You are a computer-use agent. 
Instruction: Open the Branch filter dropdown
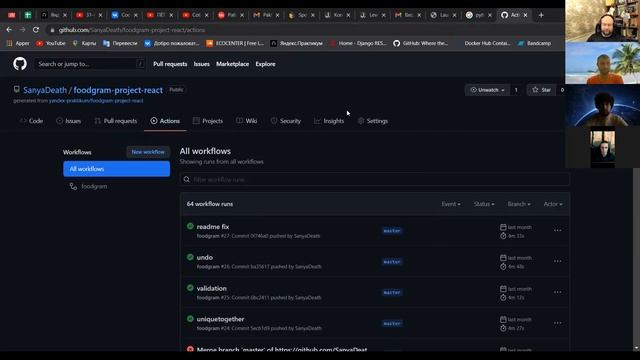519,204
